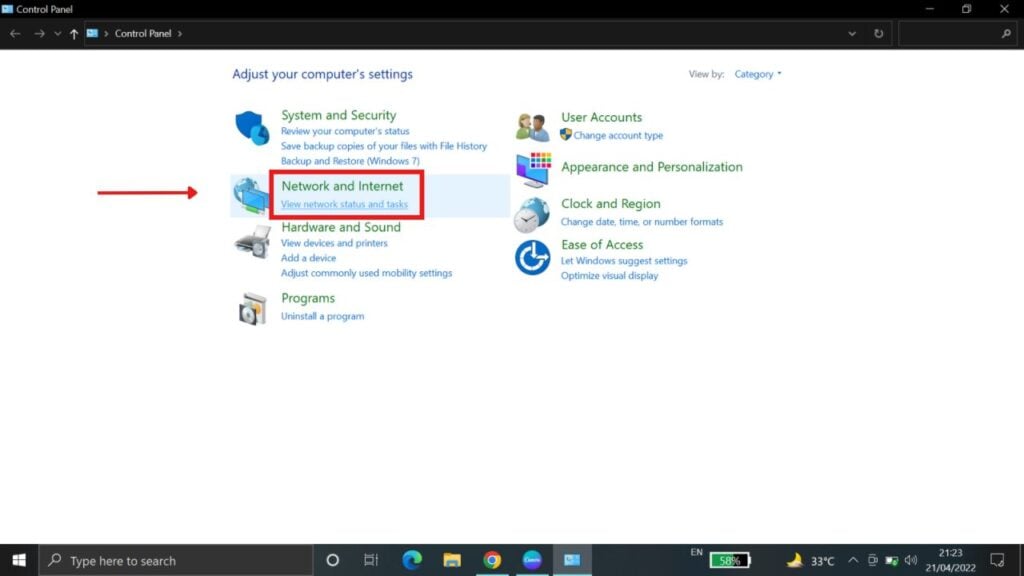Navigate up one level with up arrow

(74, 34)
